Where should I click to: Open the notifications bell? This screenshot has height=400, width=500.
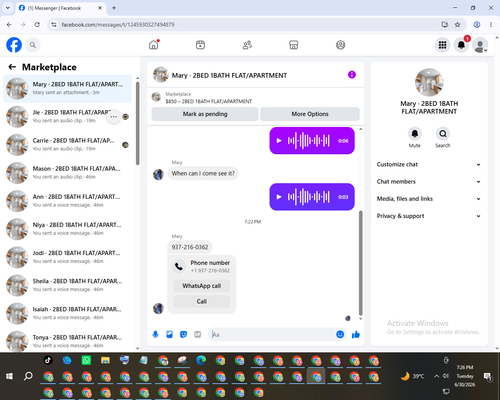click(x=461, y=45)
